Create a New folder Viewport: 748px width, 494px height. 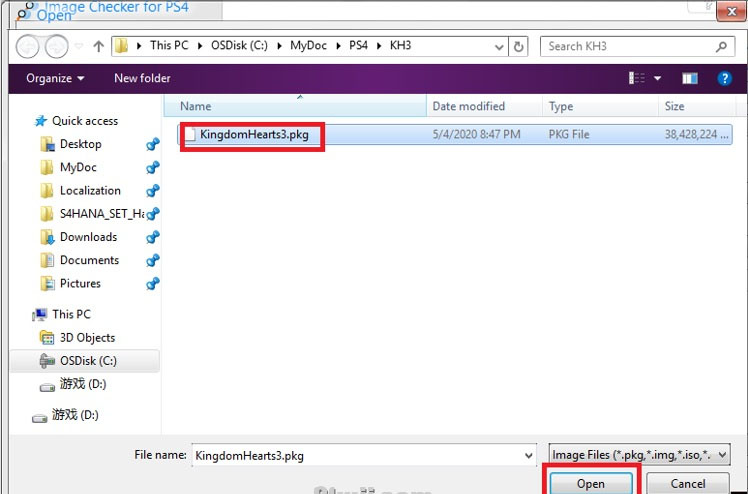[x=142, y=78]
